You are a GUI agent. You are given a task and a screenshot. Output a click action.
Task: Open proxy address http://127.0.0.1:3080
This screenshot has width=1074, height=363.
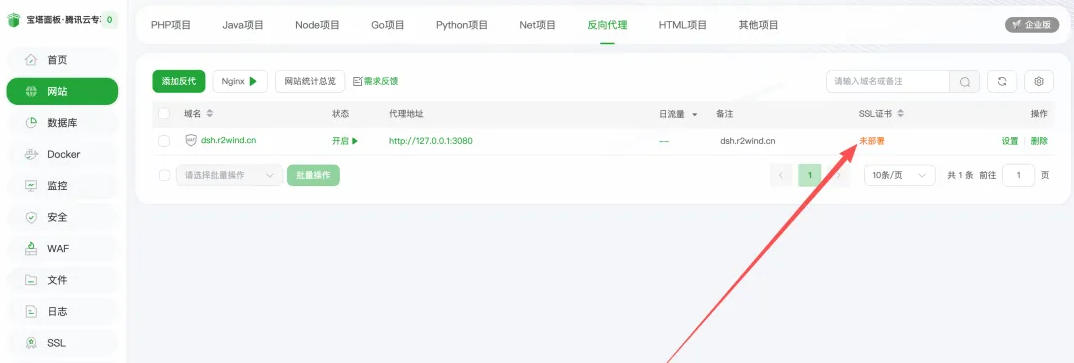point(431,141)
